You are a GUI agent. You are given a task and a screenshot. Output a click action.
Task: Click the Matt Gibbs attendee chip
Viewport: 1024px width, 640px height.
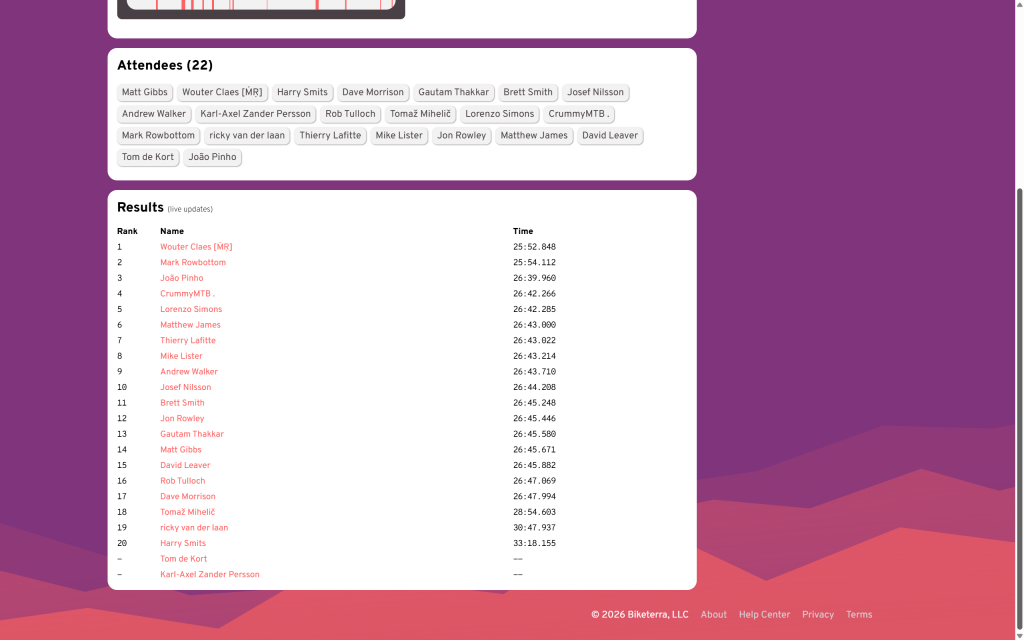[145, 93]
